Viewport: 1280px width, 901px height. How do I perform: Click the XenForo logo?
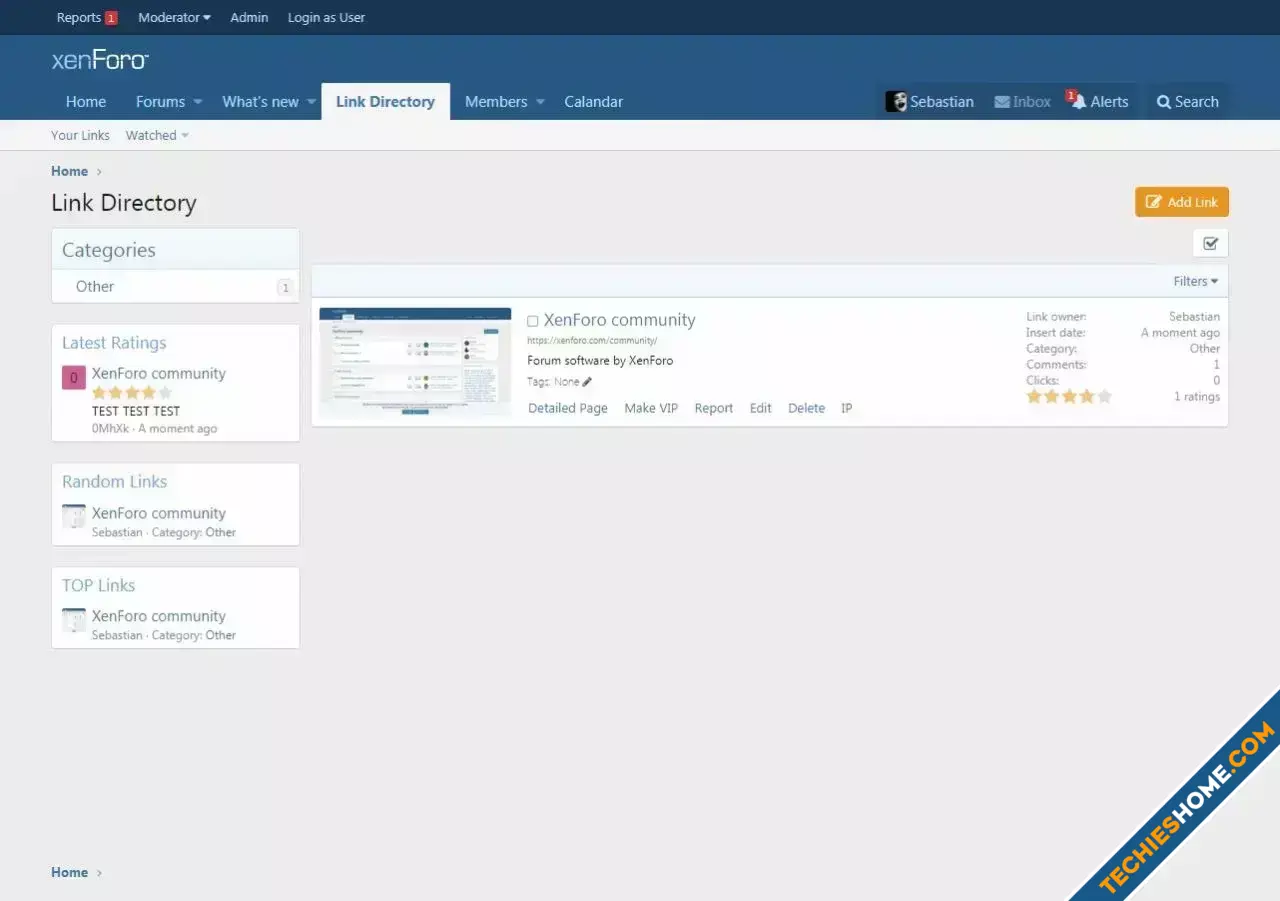(100, 60)
